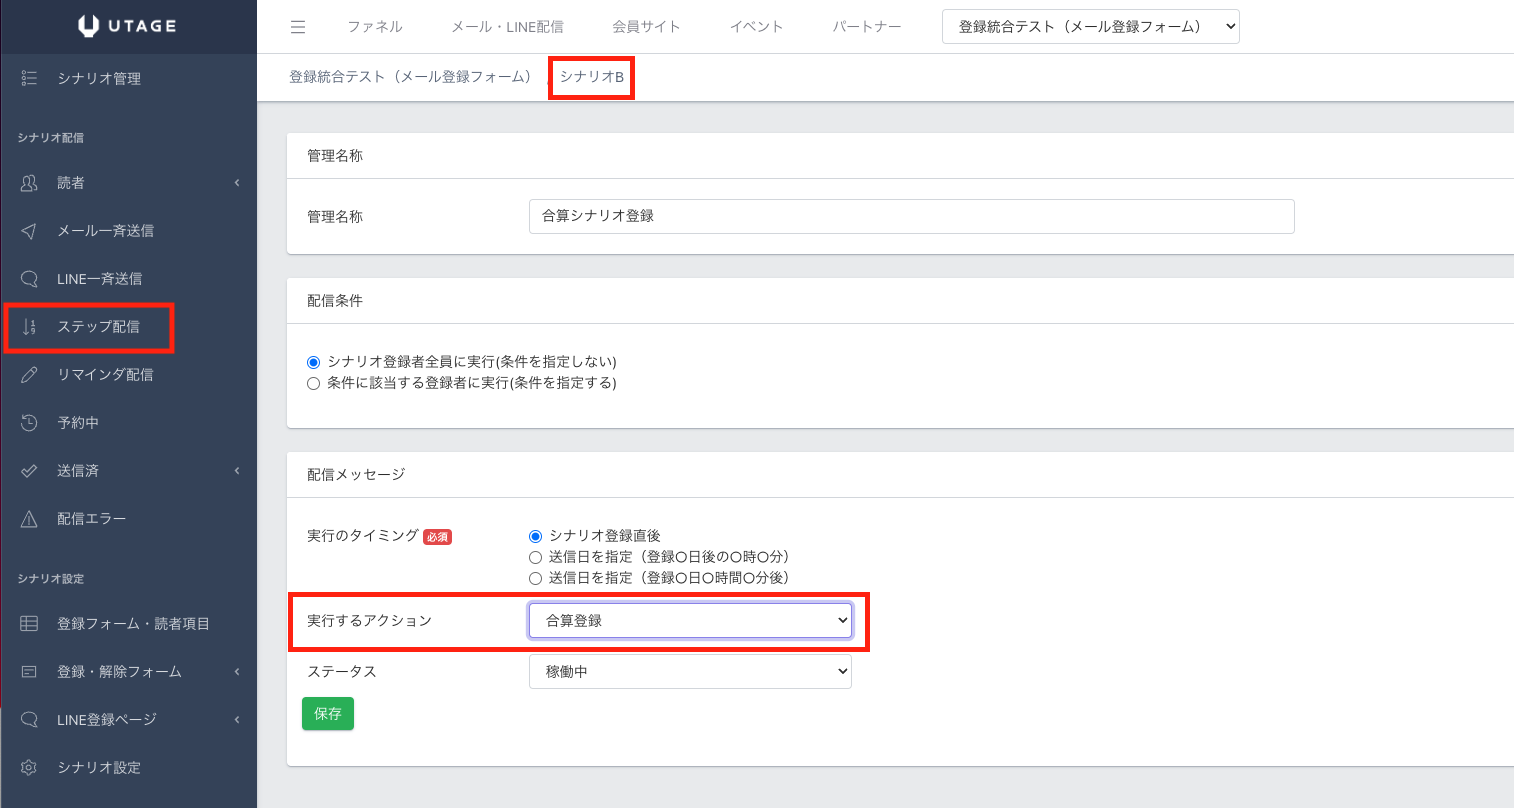This screenshot has height=808, width=1514.
Task: Choose 送信日を指定（登録○日後の○時○分） timing
Action: [x=535, y=557]
